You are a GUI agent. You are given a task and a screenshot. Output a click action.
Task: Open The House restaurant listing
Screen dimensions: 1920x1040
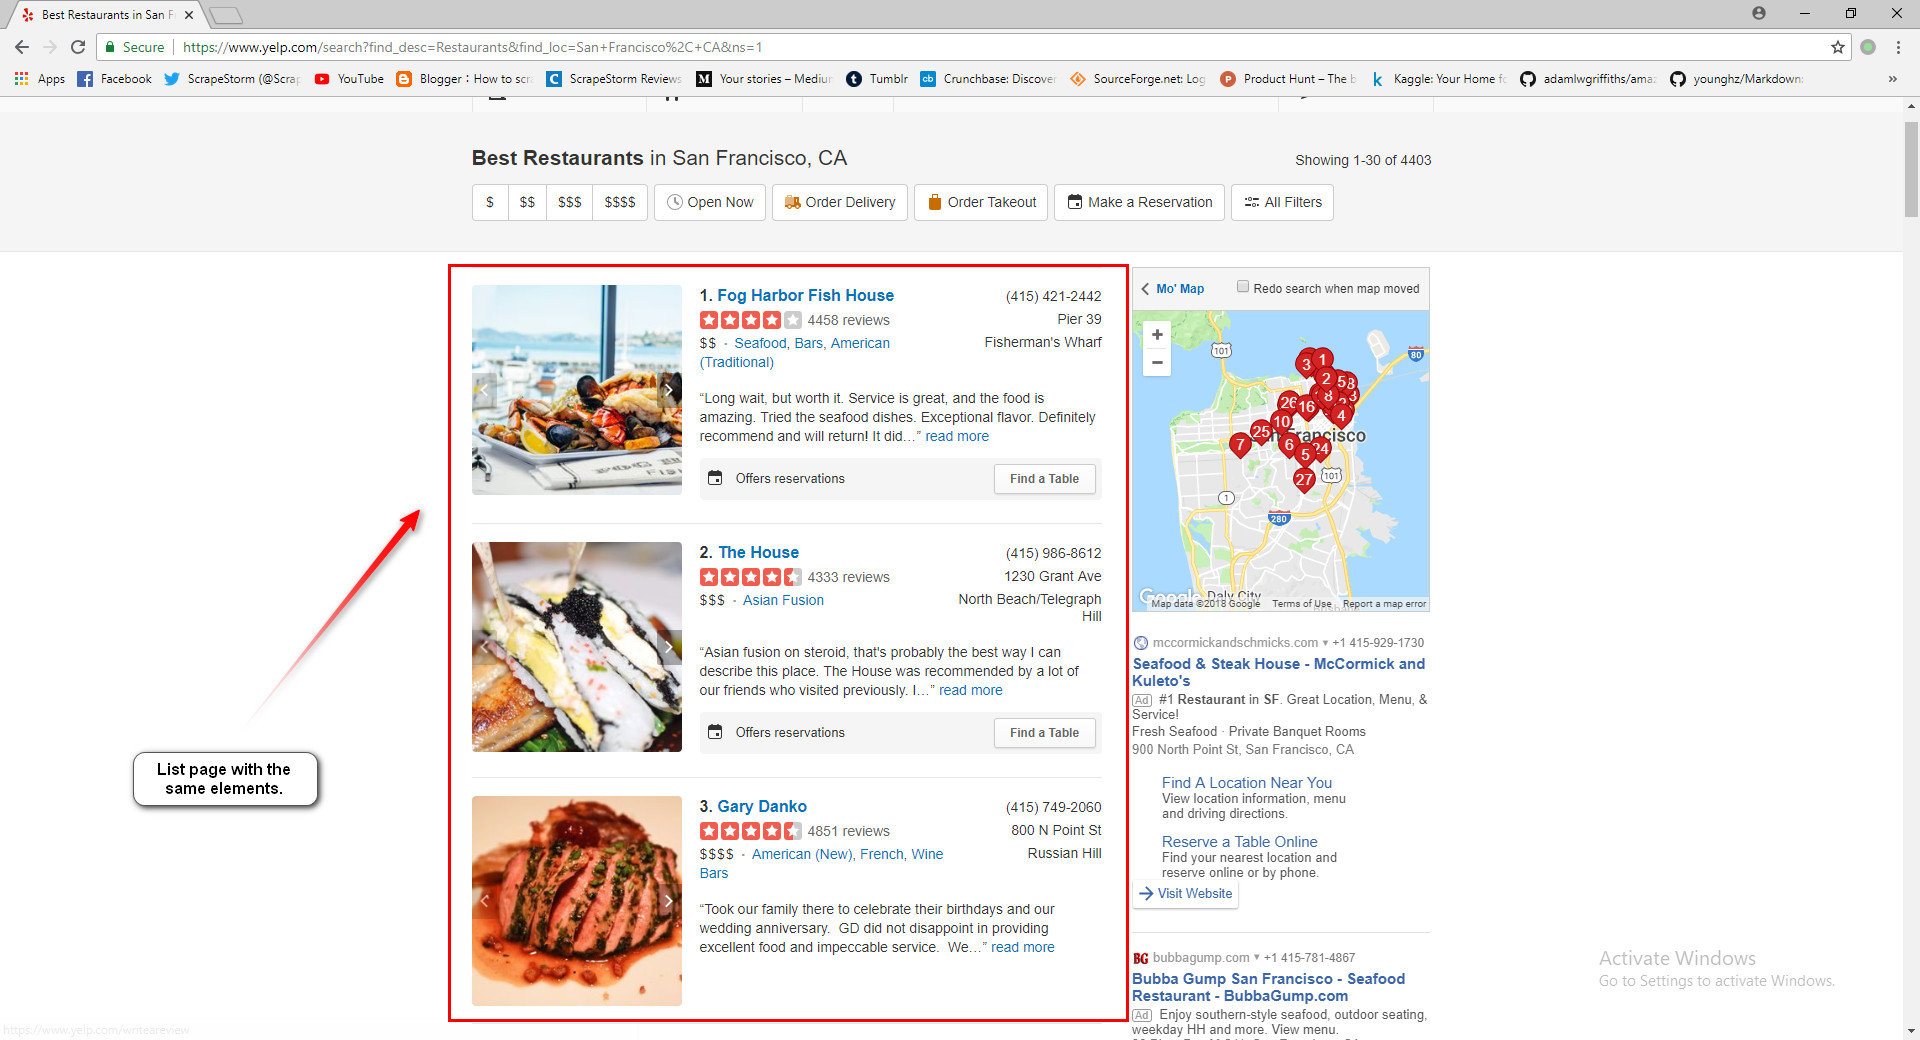point(758,552)
